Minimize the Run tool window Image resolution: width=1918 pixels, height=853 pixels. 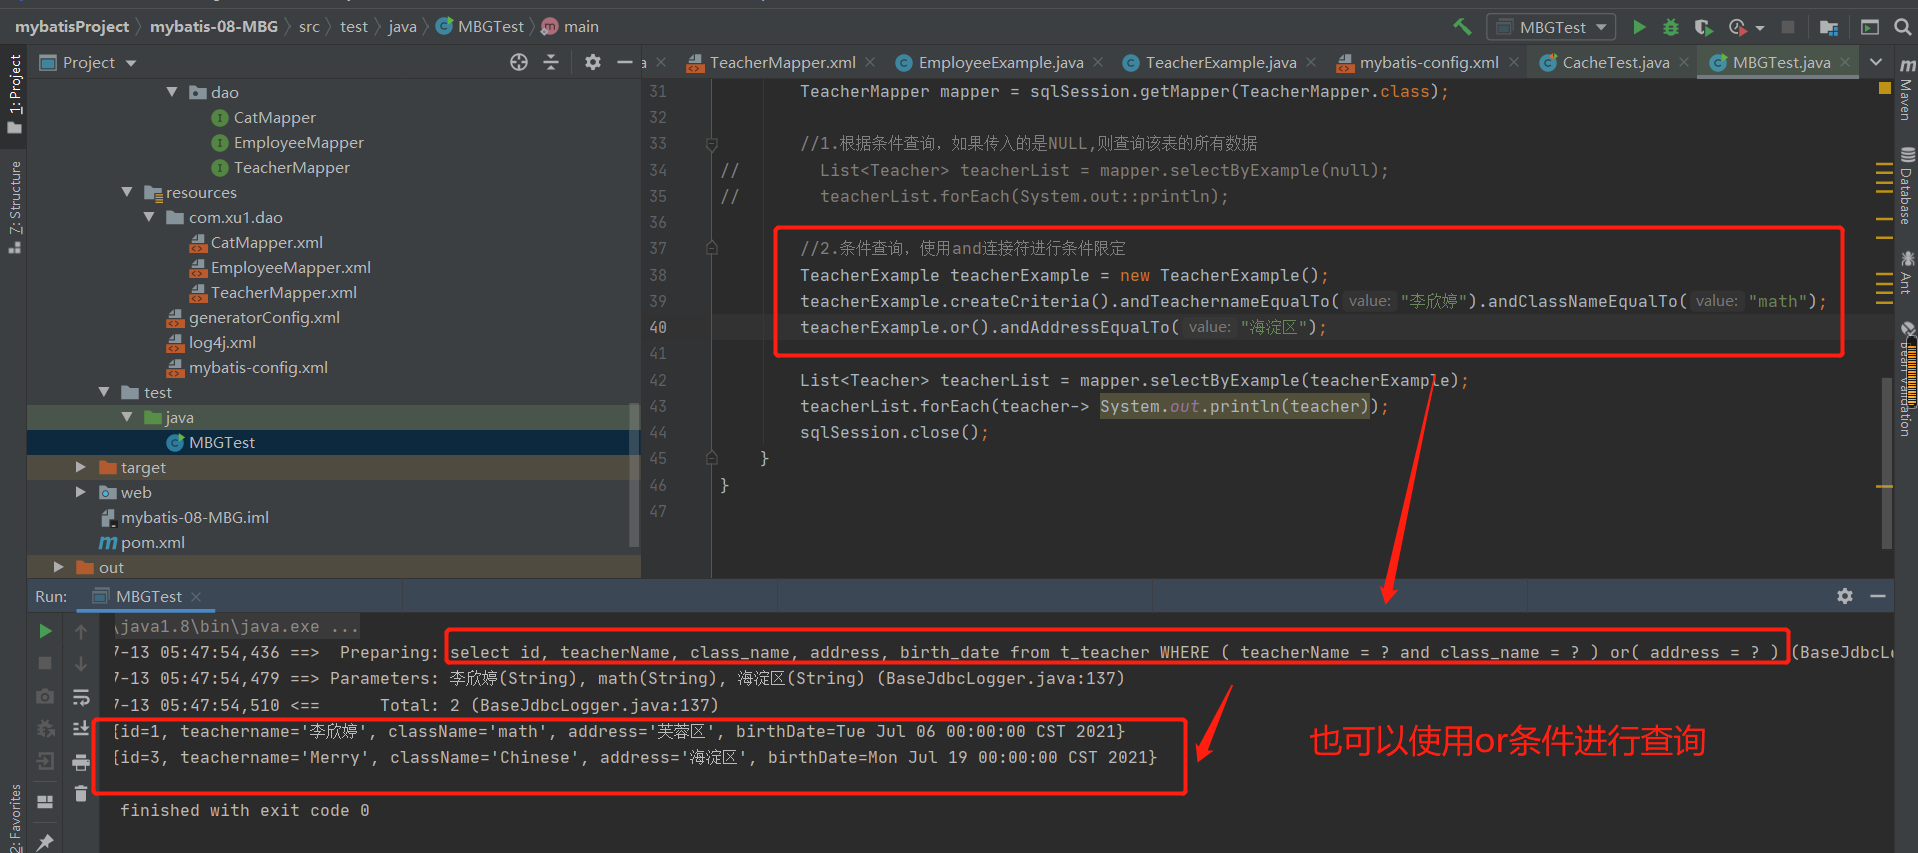(x=1878, y=596)
